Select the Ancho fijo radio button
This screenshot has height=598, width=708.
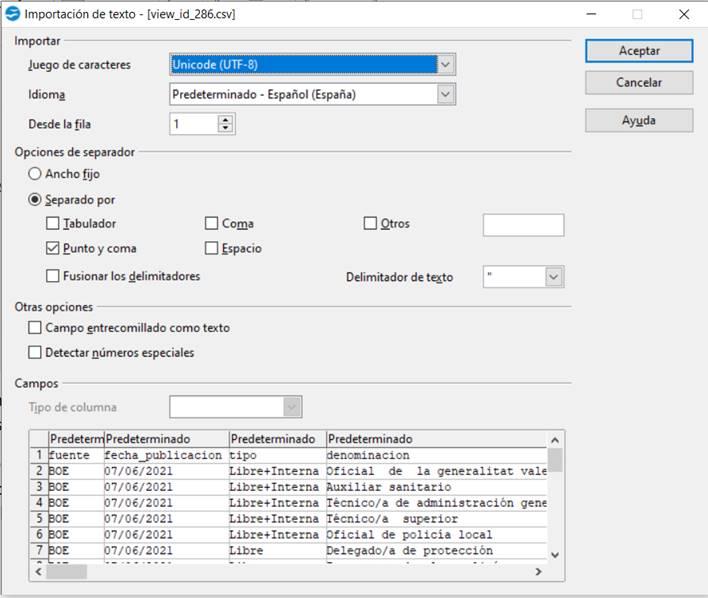coord(35,174)
